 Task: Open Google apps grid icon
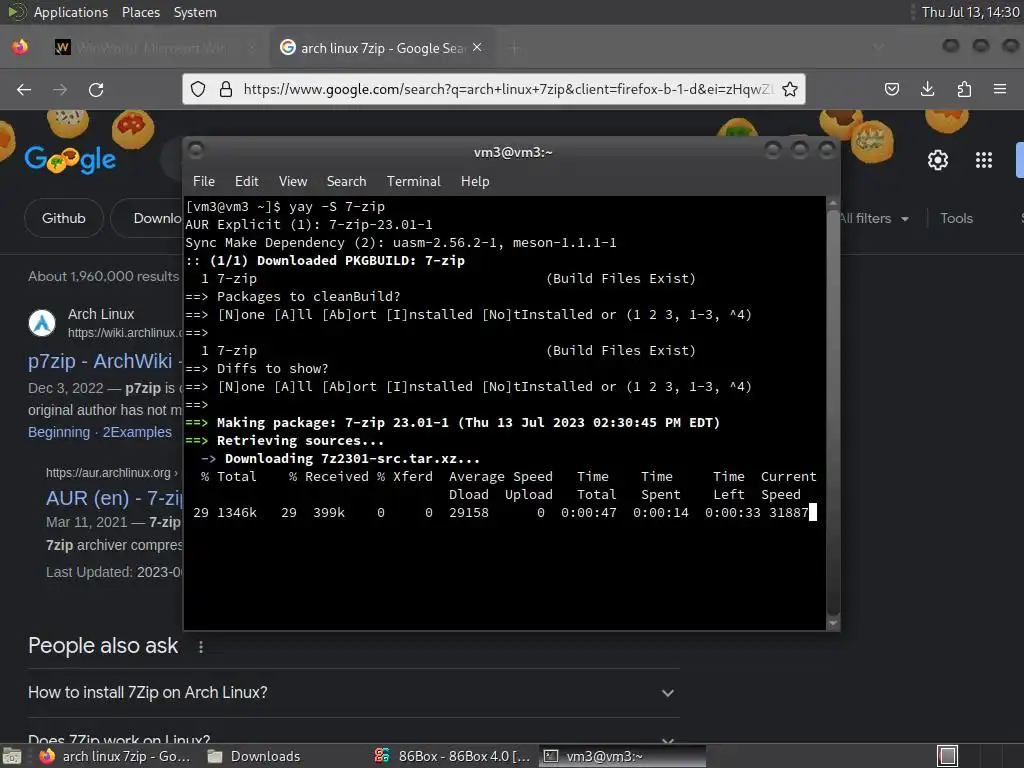[x=984, y=160]
